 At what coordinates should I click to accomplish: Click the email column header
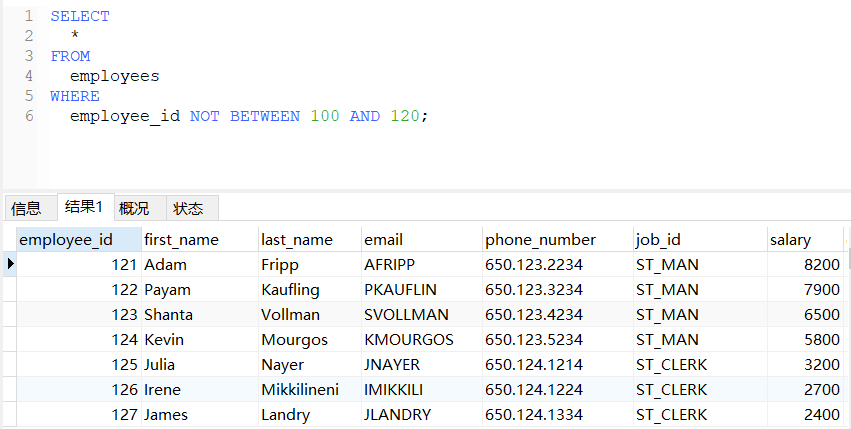click(383, 240)
